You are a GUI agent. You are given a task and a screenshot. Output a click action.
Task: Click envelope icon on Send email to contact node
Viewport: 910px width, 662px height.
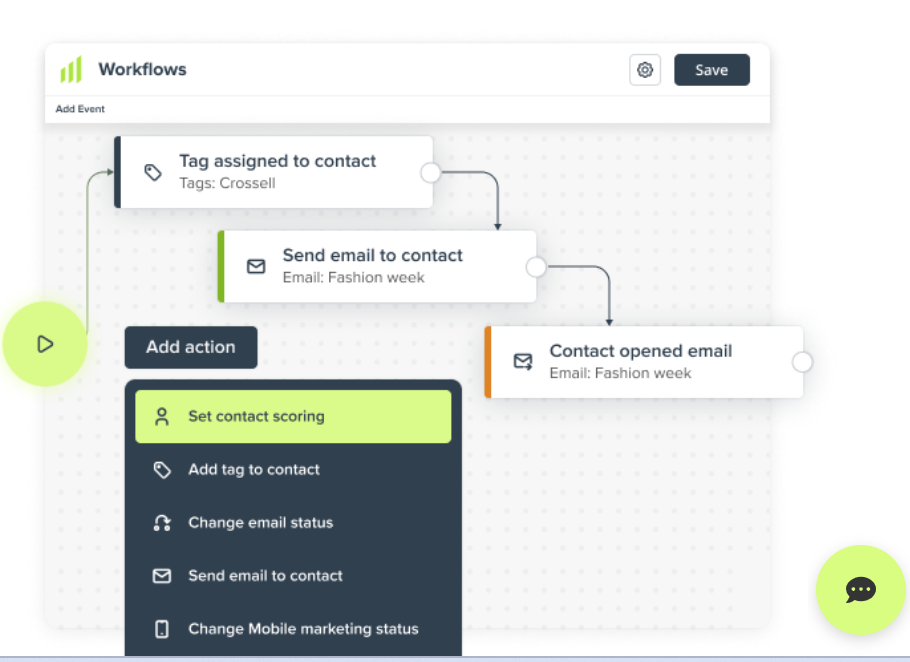[x=256, y=266]
